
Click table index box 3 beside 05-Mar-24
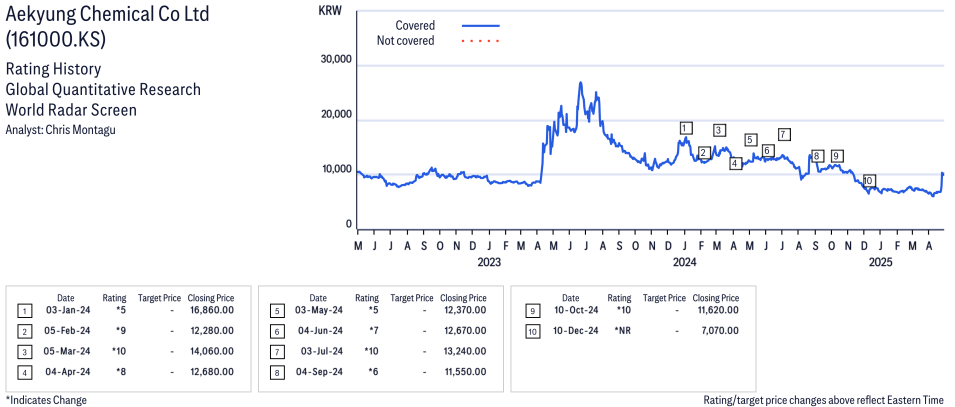tap(24, 352)
